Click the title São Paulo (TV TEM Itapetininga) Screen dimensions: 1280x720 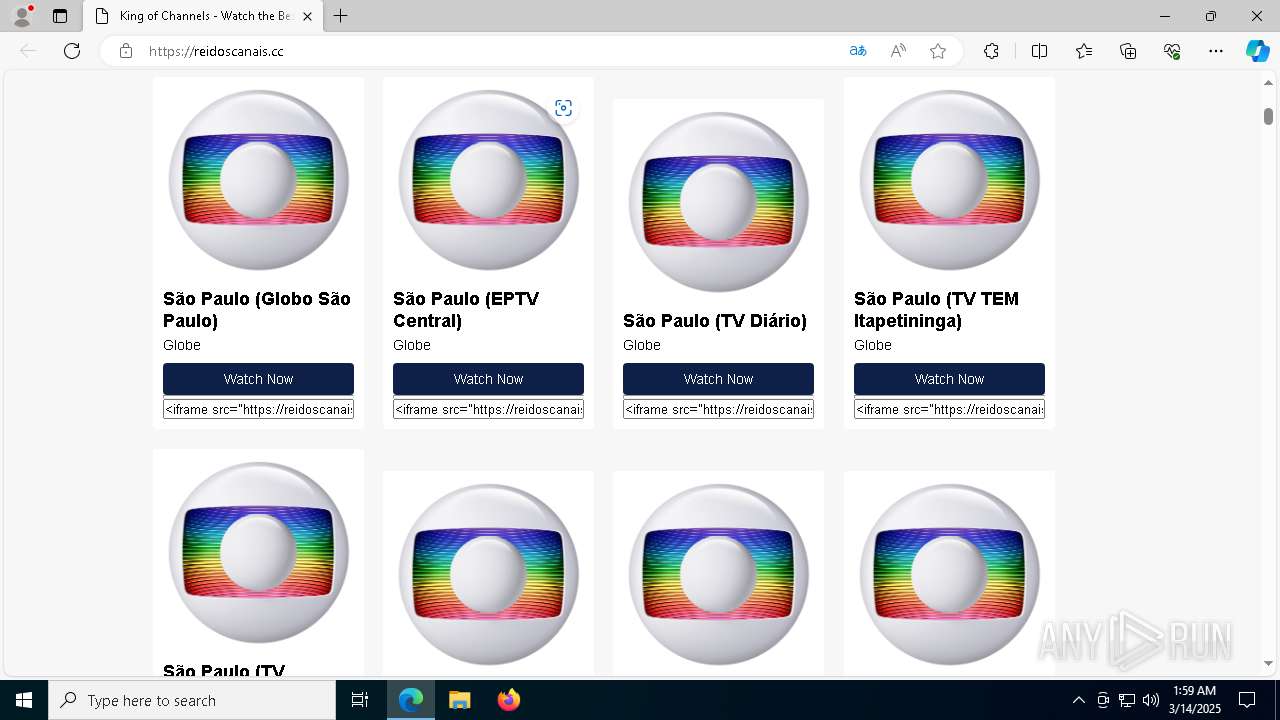(x=936, y=310)
